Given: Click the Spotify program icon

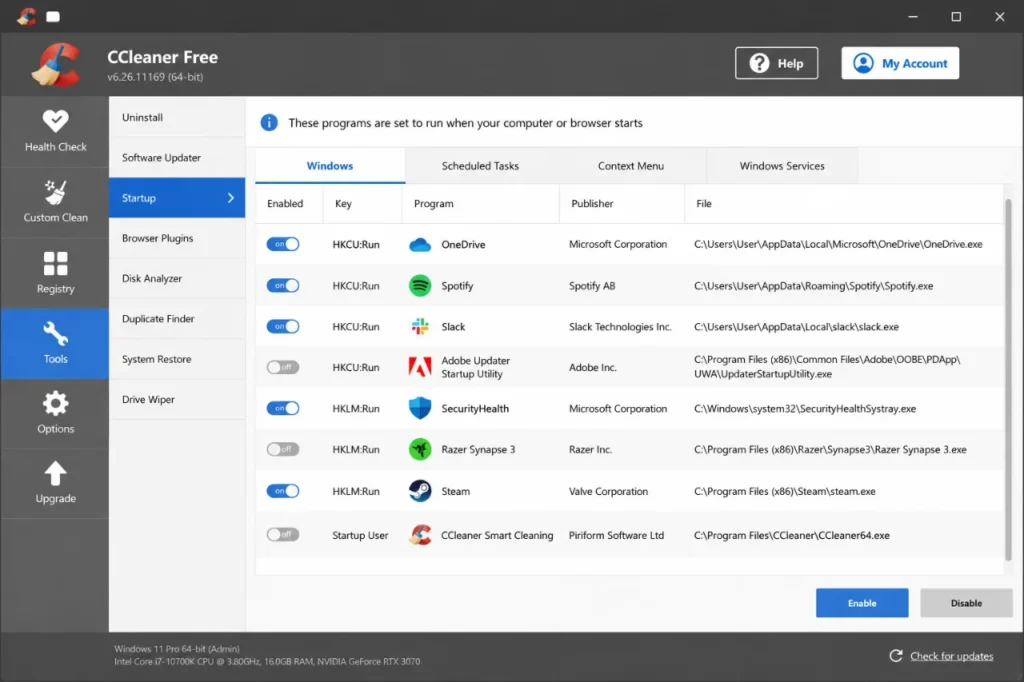Looking at the screenshot, I should 420,285.
